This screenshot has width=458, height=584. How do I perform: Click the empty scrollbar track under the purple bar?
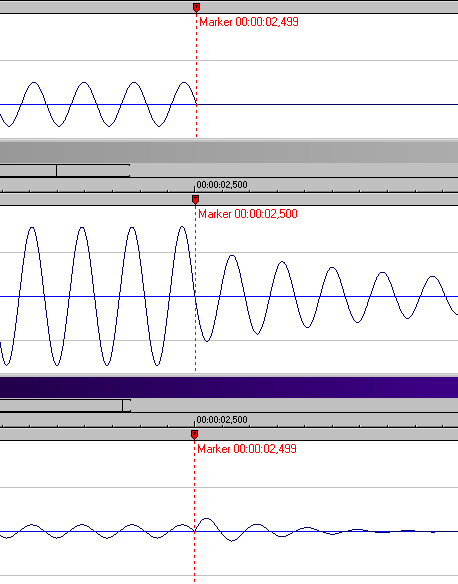click(295, 405)
